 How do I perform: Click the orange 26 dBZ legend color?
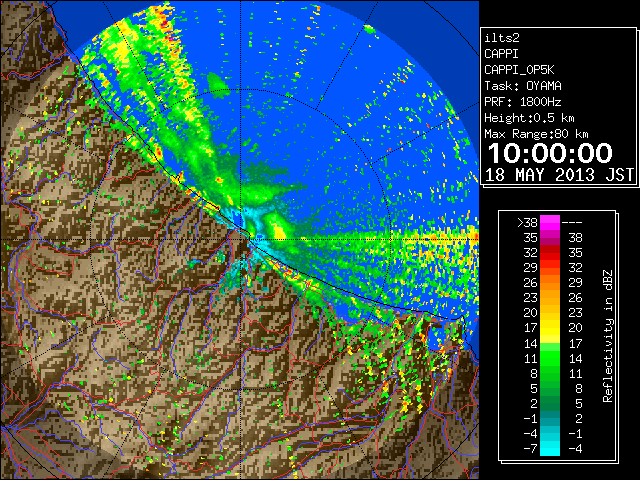[550, 283]
